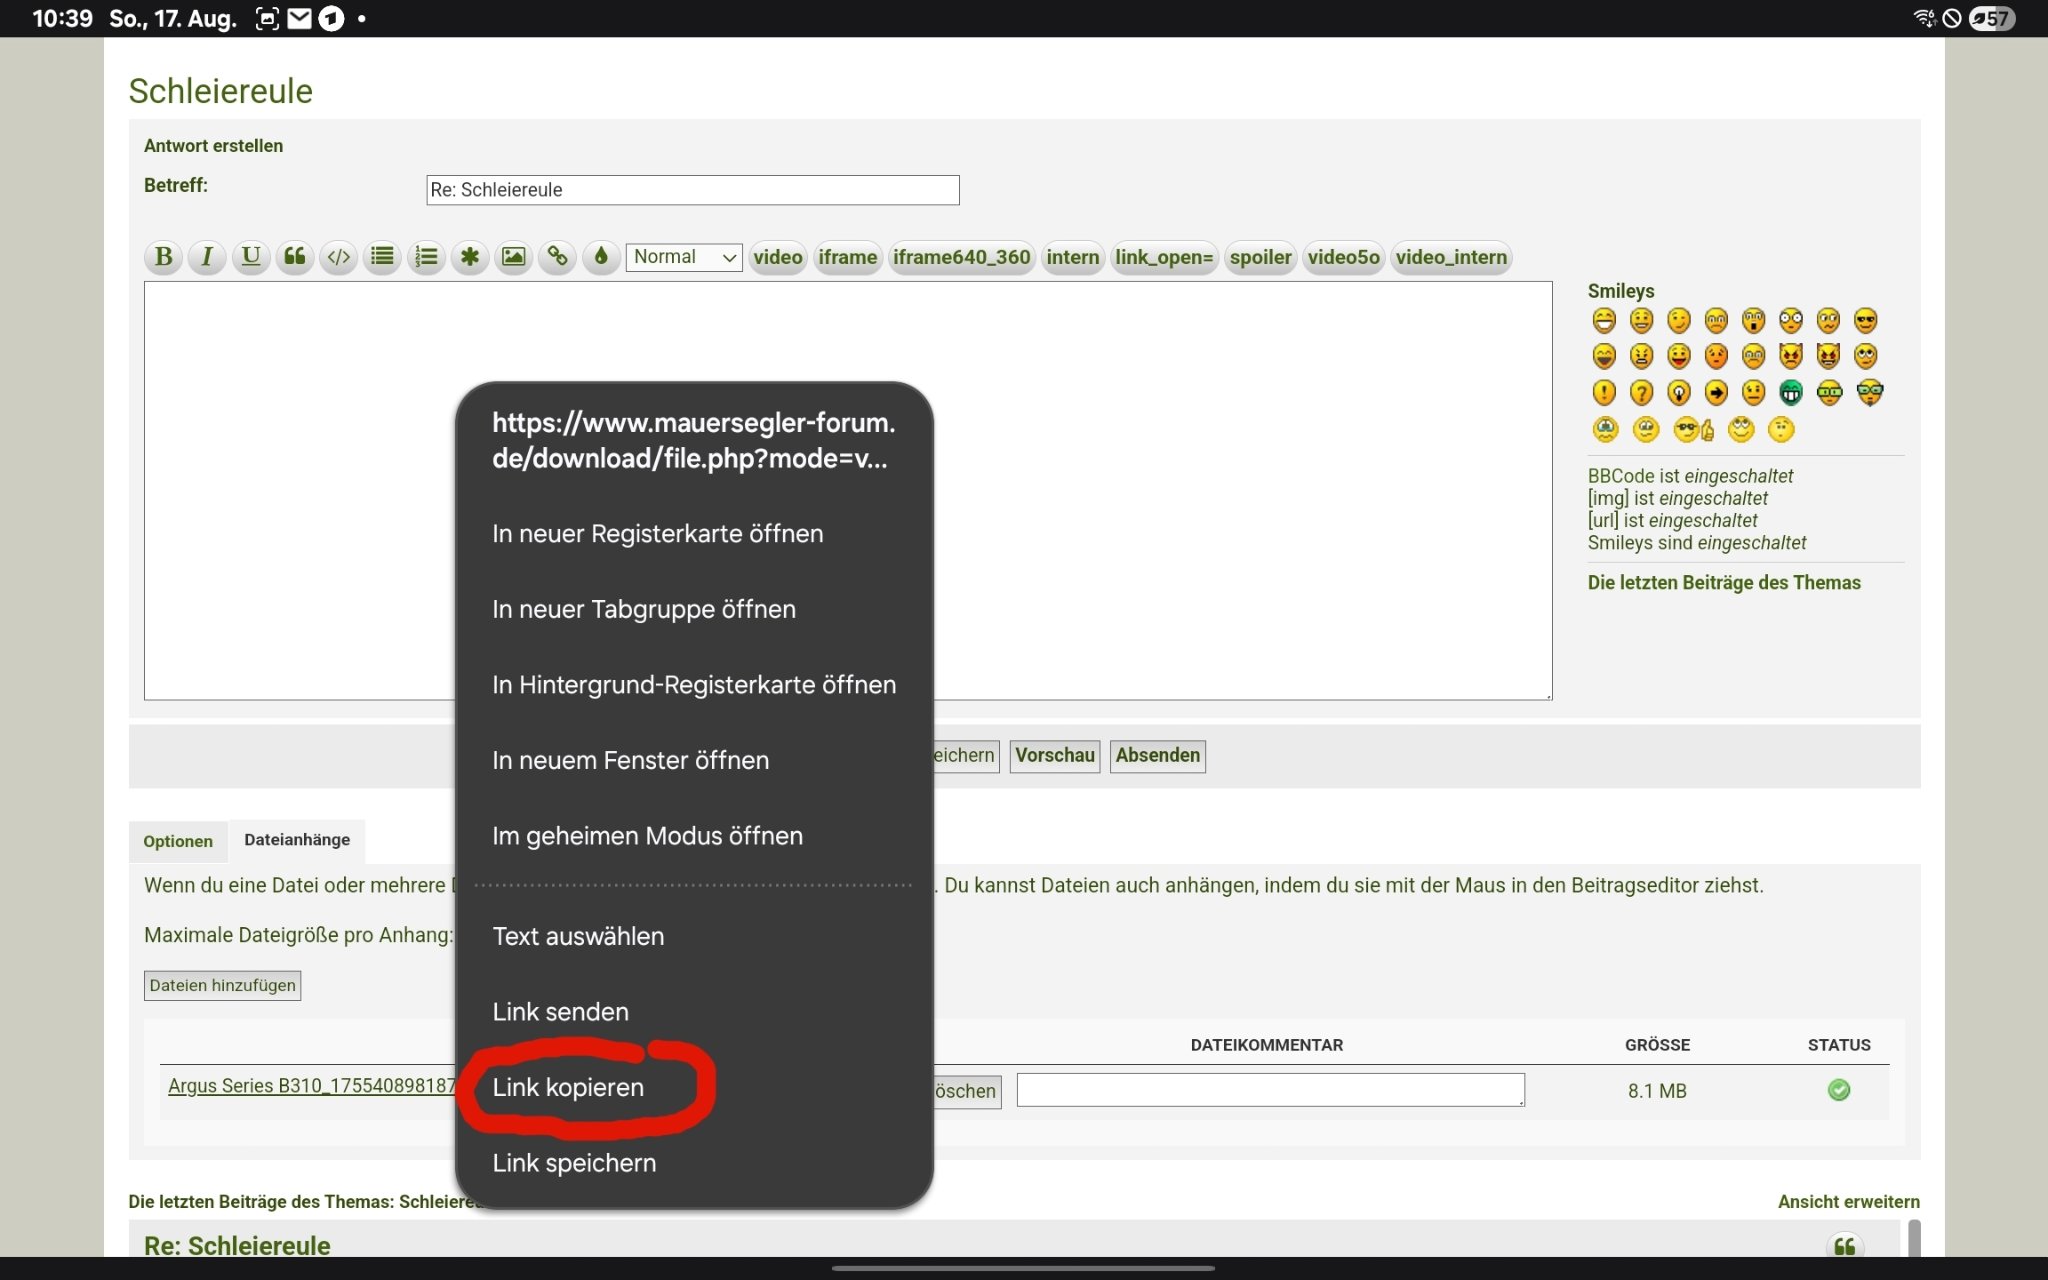The image size is (2048, 1280).
Task: Insert code block using code icon
Action: click(x=339, y=257)
